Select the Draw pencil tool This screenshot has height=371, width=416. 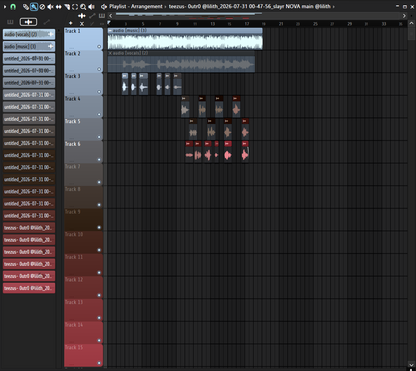[x=26, y=7]
